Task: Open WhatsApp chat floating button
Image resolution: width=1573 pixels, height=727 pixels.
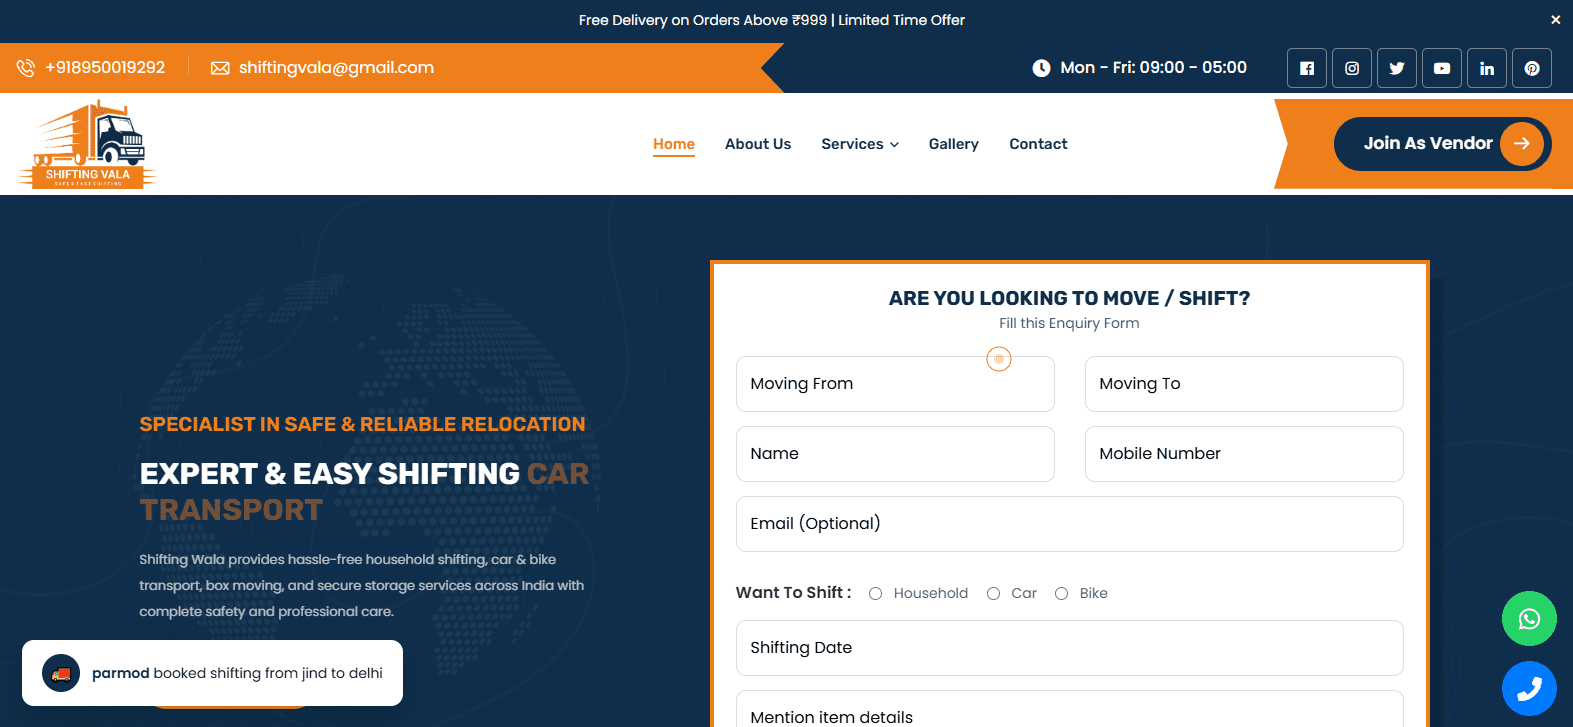Action: click(1529, 619)
